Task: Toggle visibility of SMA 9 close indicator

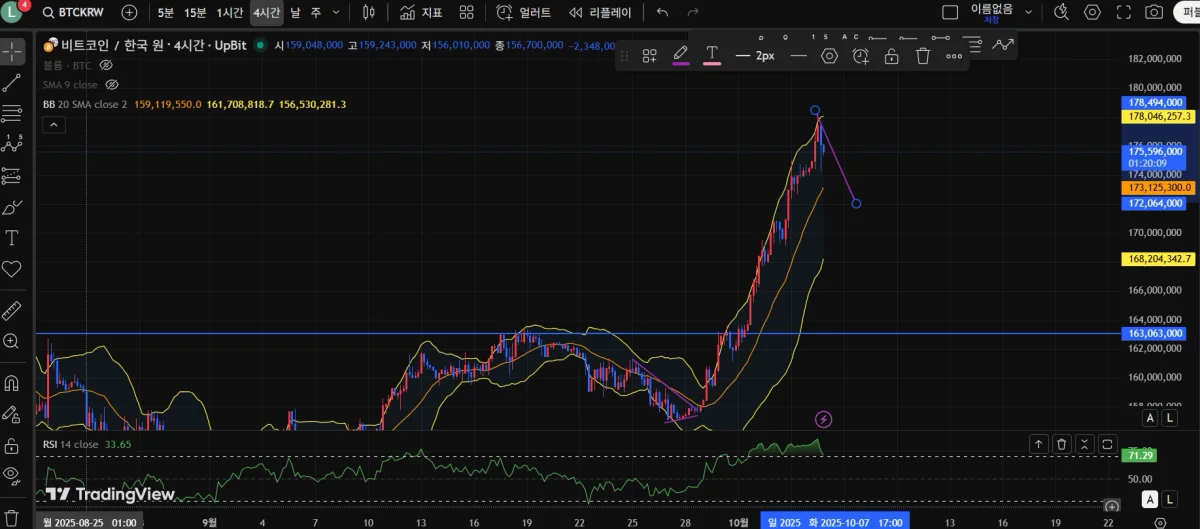Action: coord(112,85)
